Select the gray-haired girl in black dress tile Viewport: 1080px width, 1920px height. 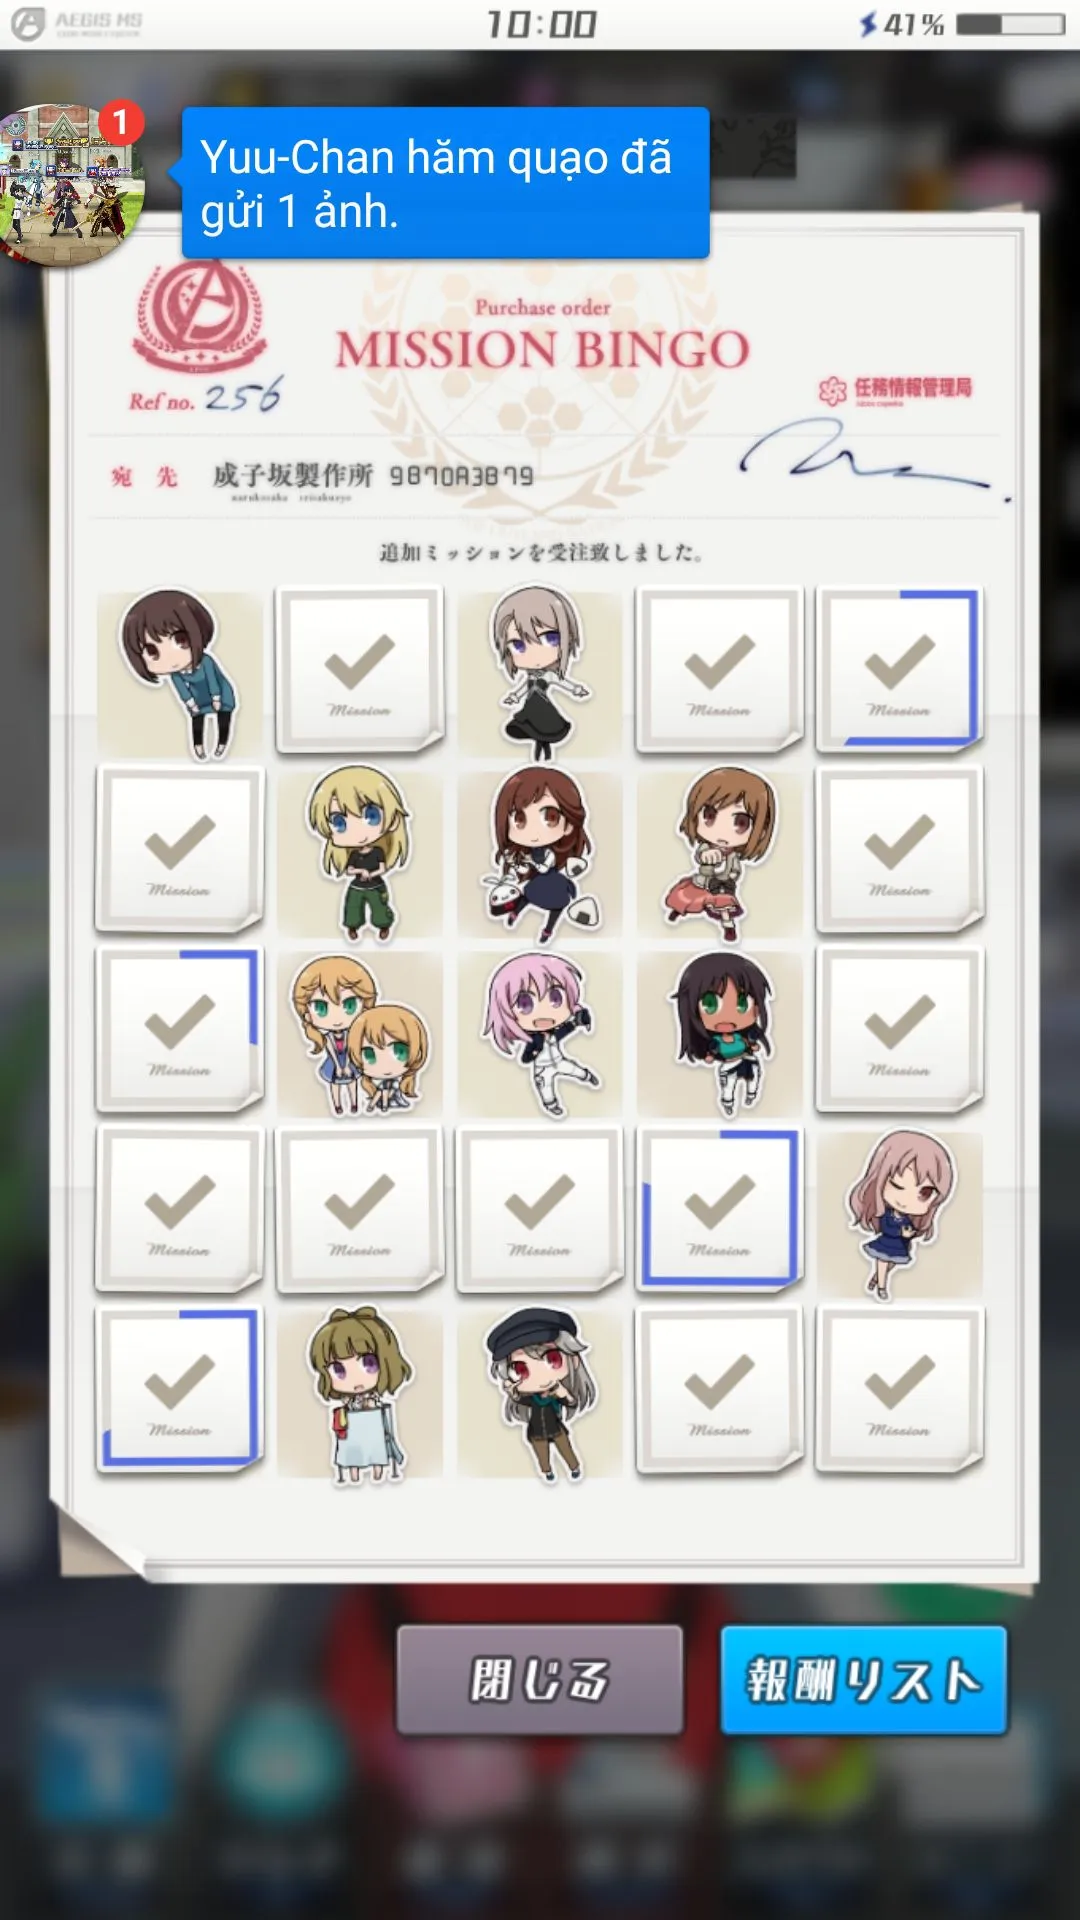540,672
